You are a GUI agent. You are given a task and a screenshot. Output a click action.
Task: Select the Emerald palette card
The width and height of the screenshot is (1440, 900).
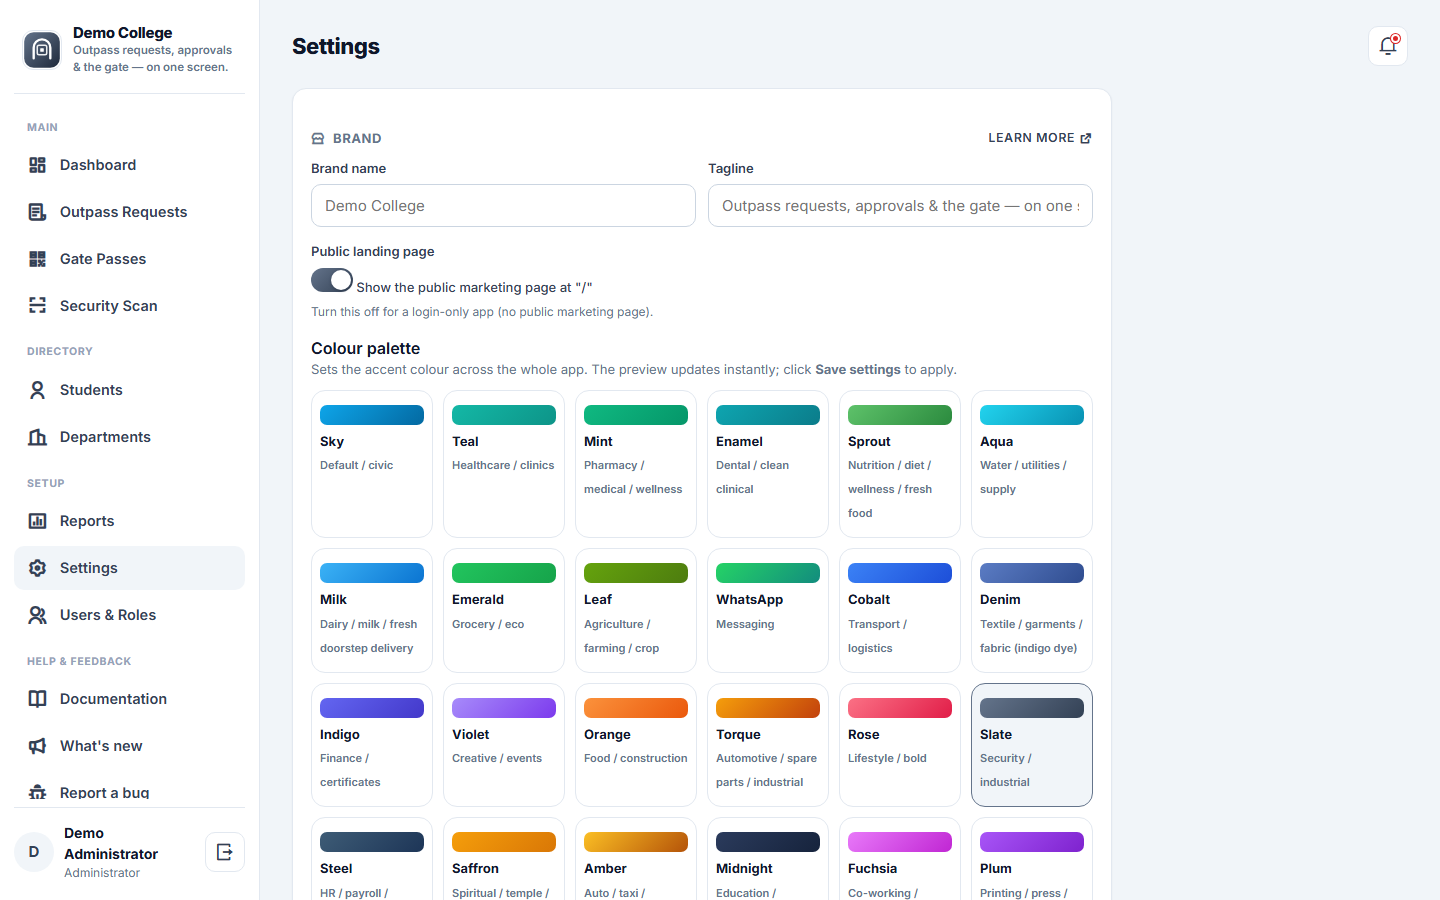tap(504, 611)
